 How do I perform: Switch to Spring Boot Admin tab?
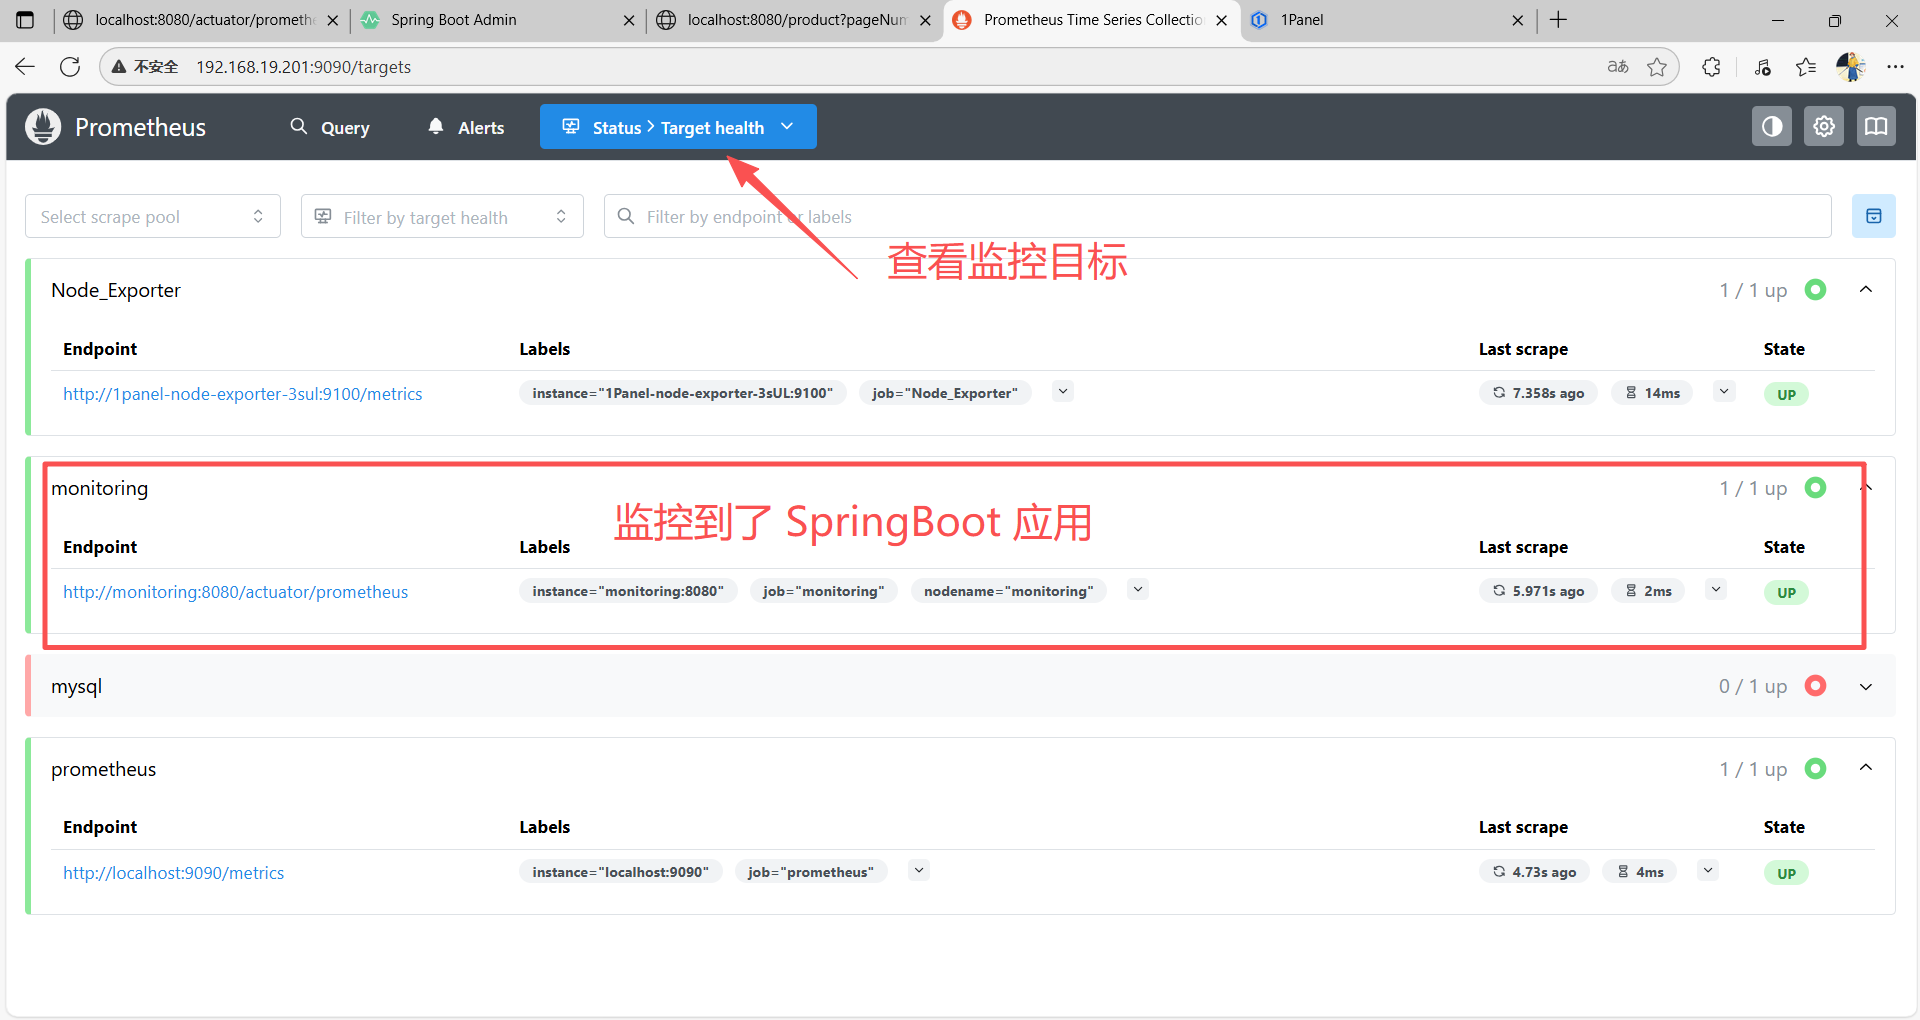(499, 20)
